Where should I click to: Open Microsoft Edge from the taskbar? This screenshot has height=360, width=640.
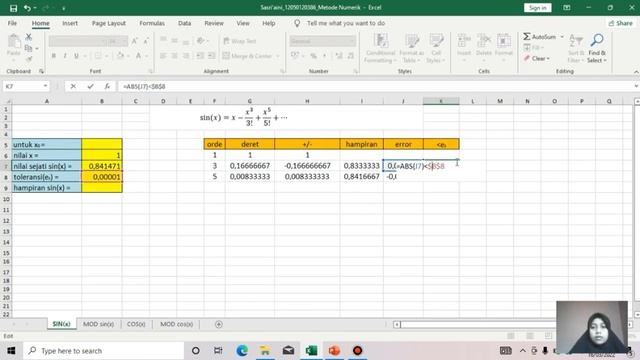click(x=242, y=351)
